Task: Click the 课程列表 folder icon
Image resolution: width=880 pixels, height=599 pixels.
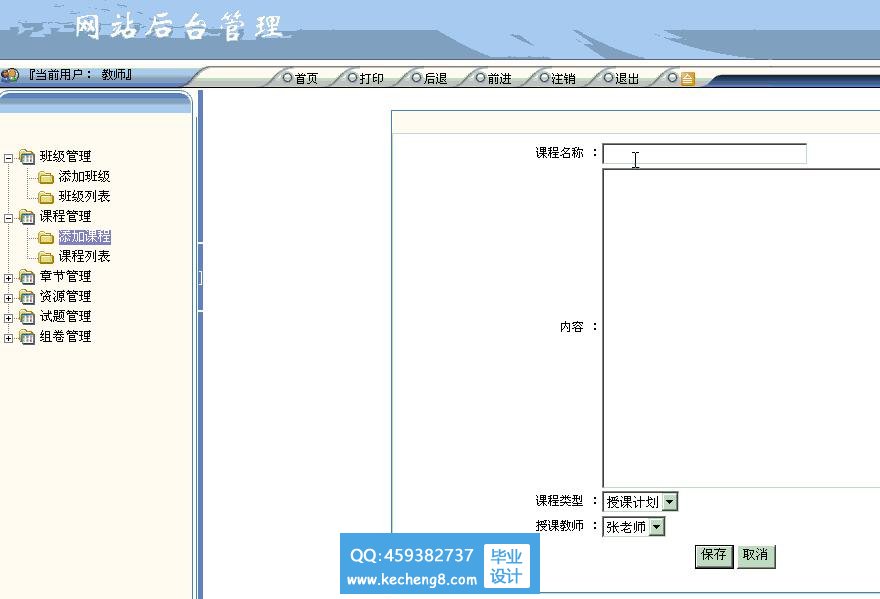Action: [x=46, y=258]
